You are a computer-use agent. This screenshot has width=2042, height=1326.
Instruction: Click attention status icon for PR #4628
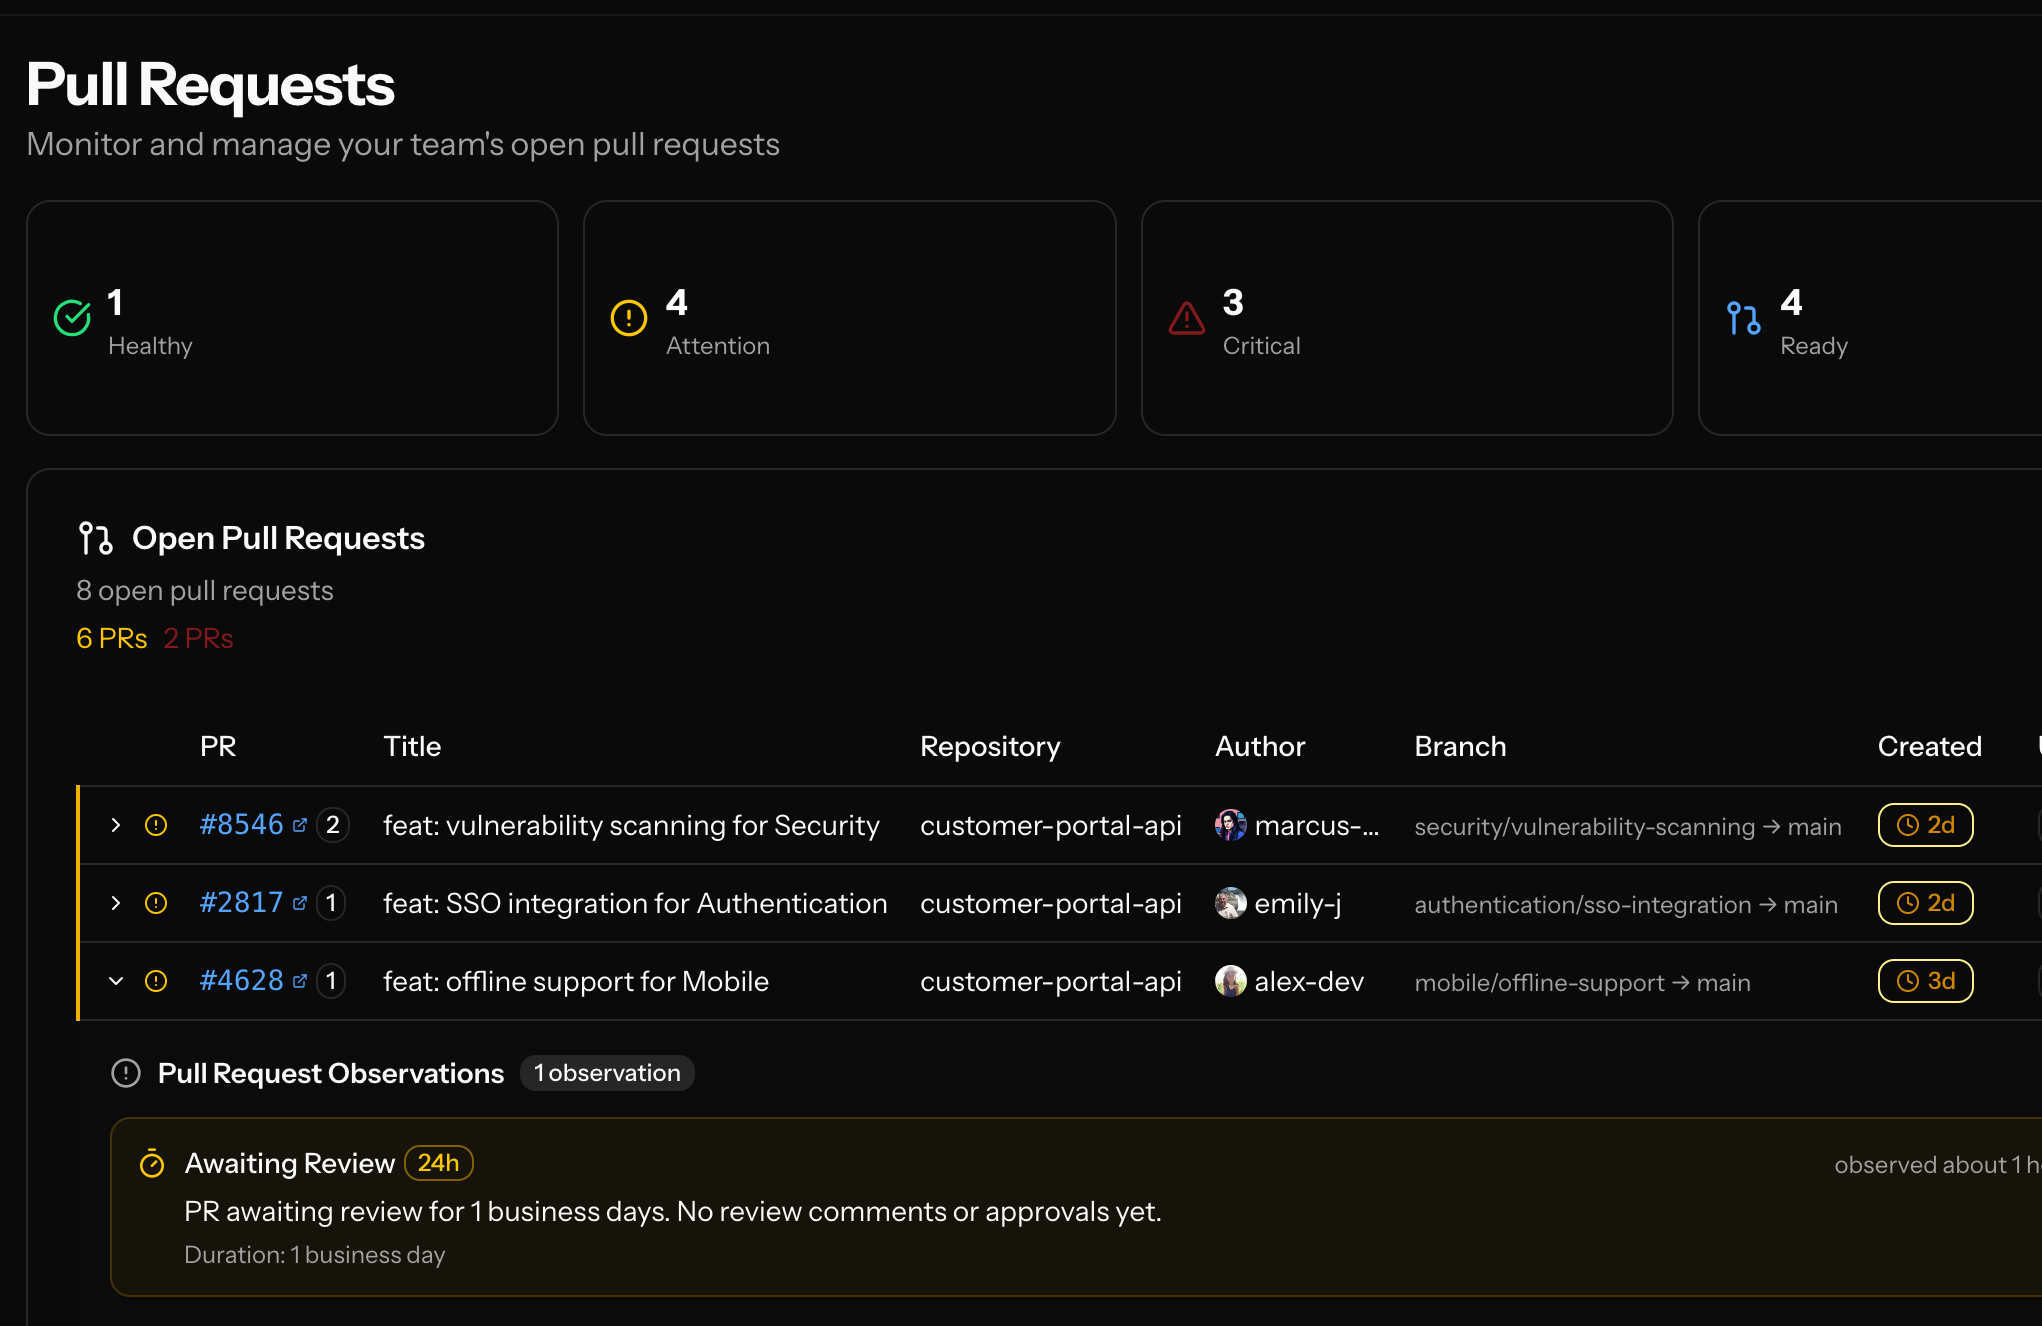coord(156,981)
